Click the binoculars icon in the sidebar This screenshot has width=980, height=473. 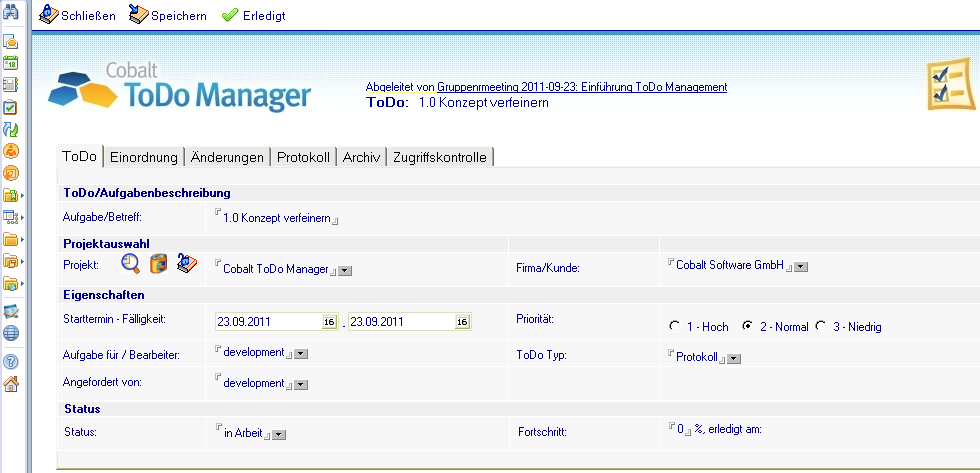point(12,13)
